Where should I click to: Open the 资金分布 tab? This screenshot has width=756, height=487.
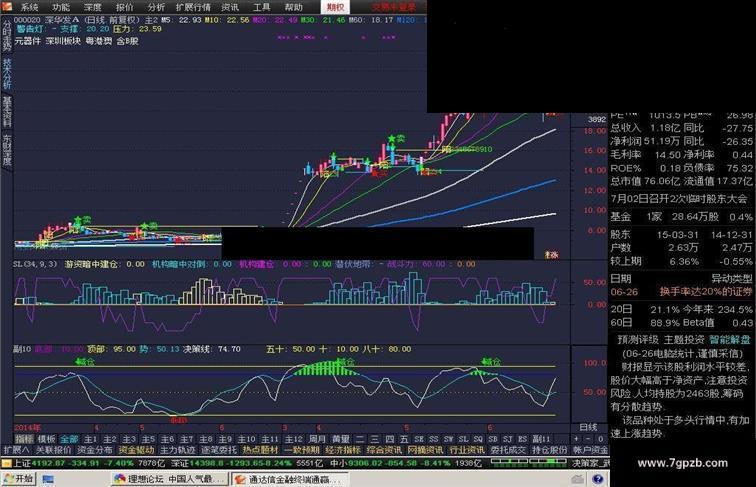[x=94, y=450]
